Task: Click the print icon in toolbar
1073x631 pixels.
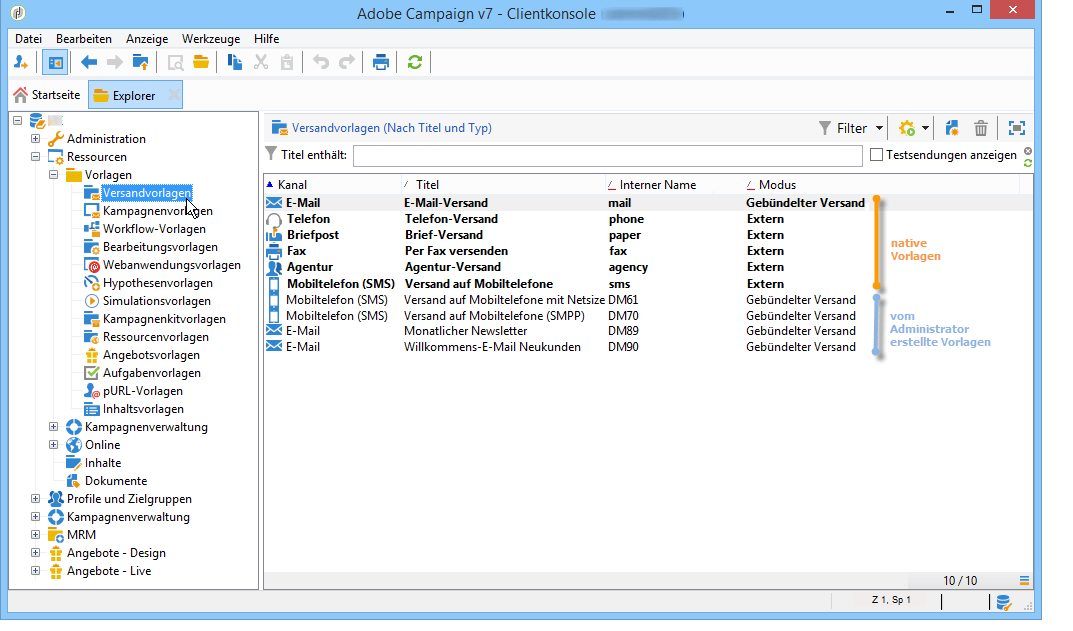Action: 380,62
